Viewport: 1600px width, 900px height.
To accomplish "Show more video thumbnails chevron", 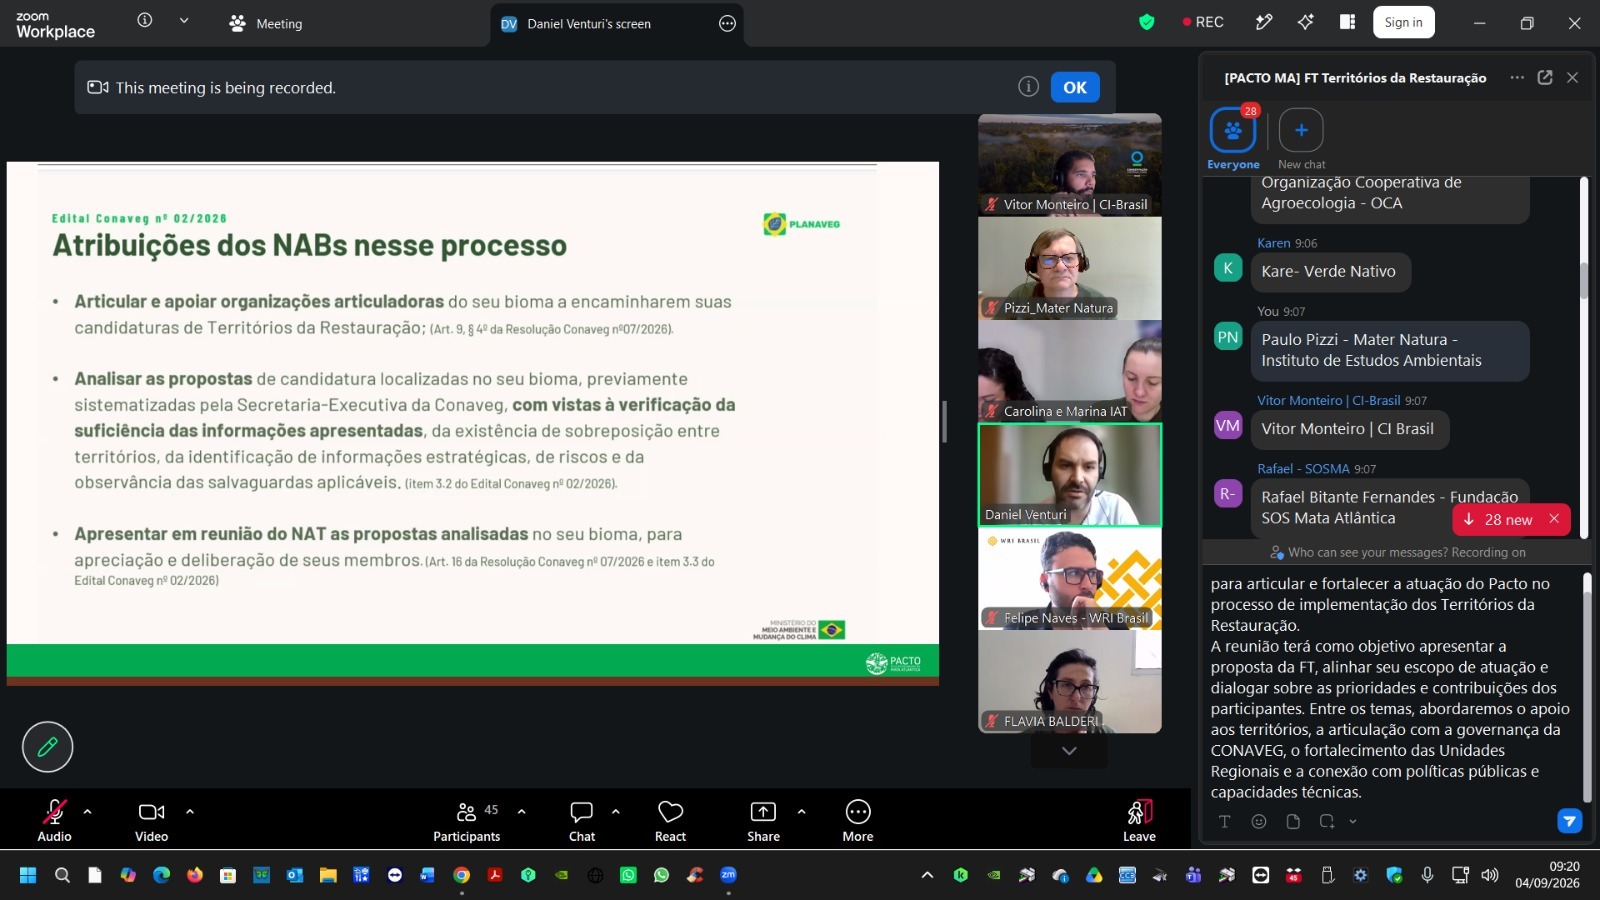I will tap(1069, 751).
